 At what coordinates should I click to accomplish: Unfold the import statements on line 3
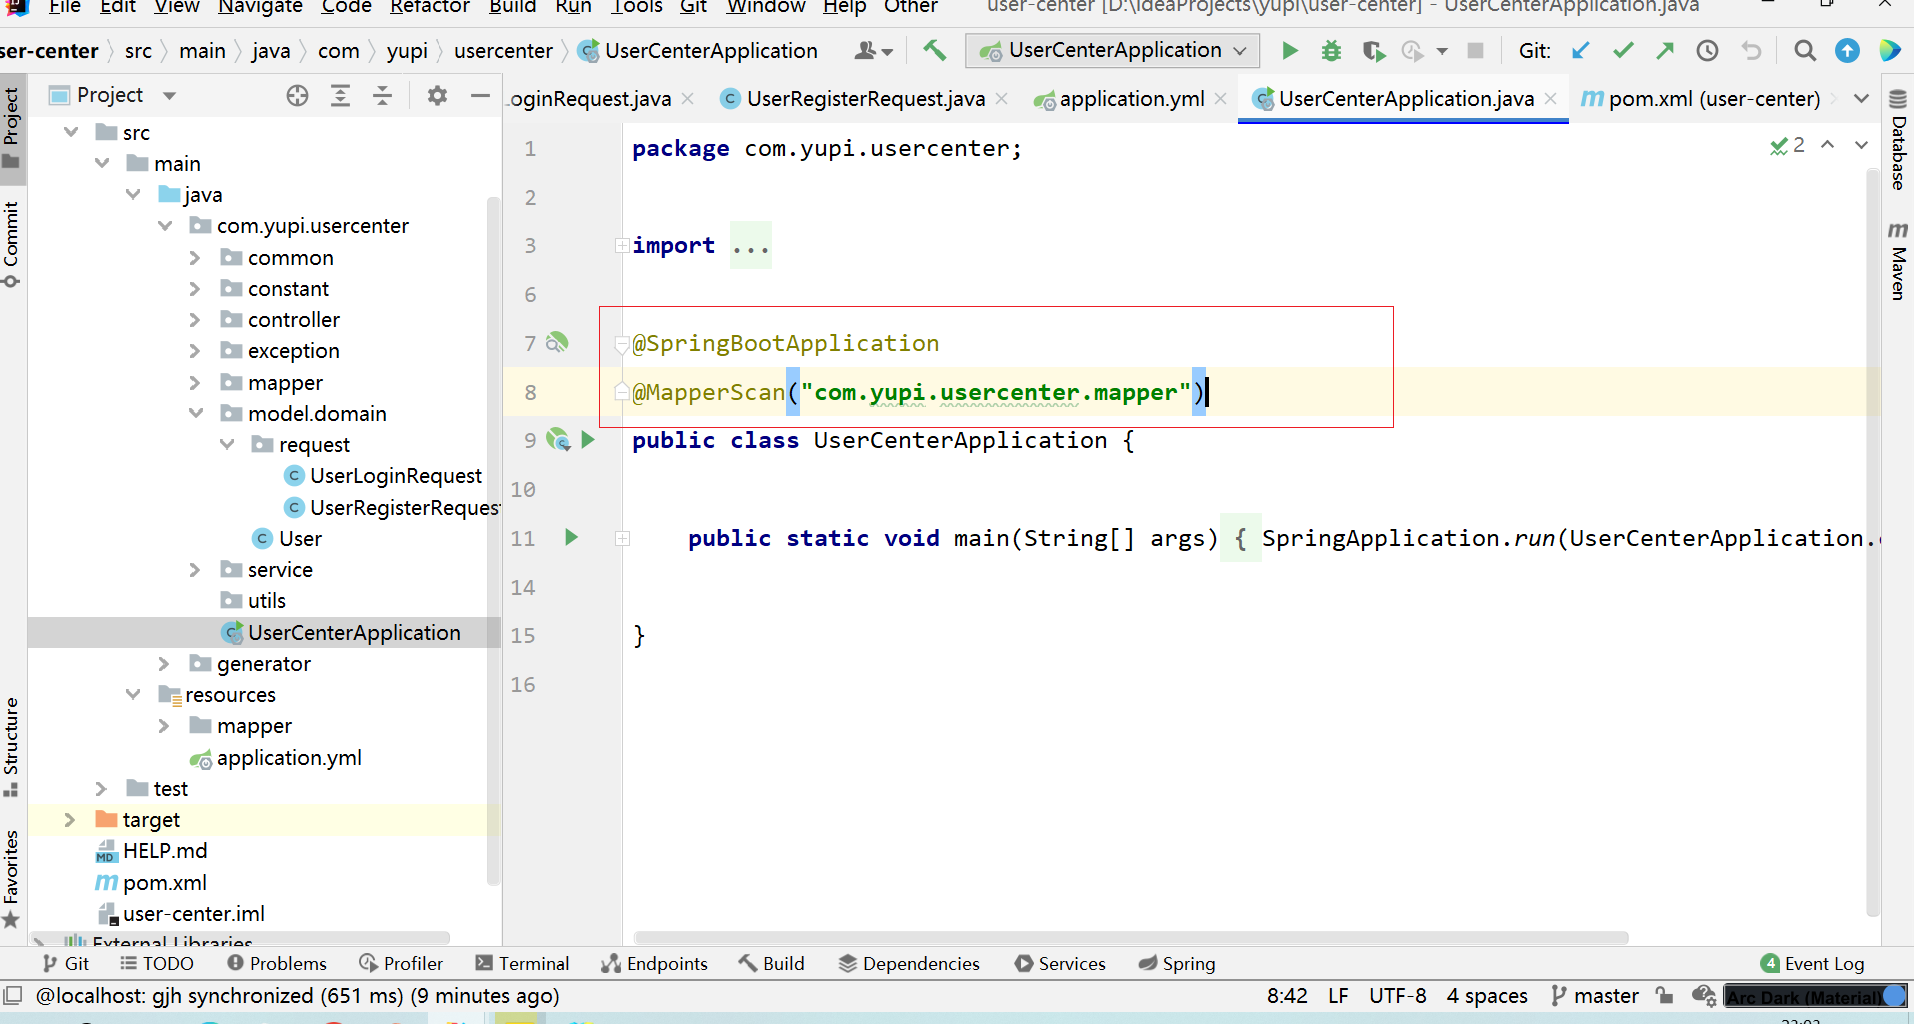[622, 246]
